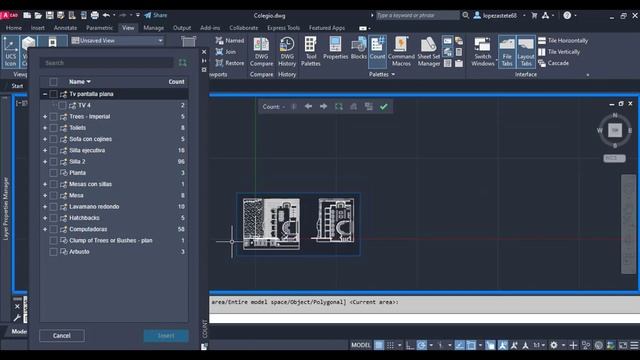Open the Unsaved View dropdown
Screen dimensions: 640x360
[118, 40]
